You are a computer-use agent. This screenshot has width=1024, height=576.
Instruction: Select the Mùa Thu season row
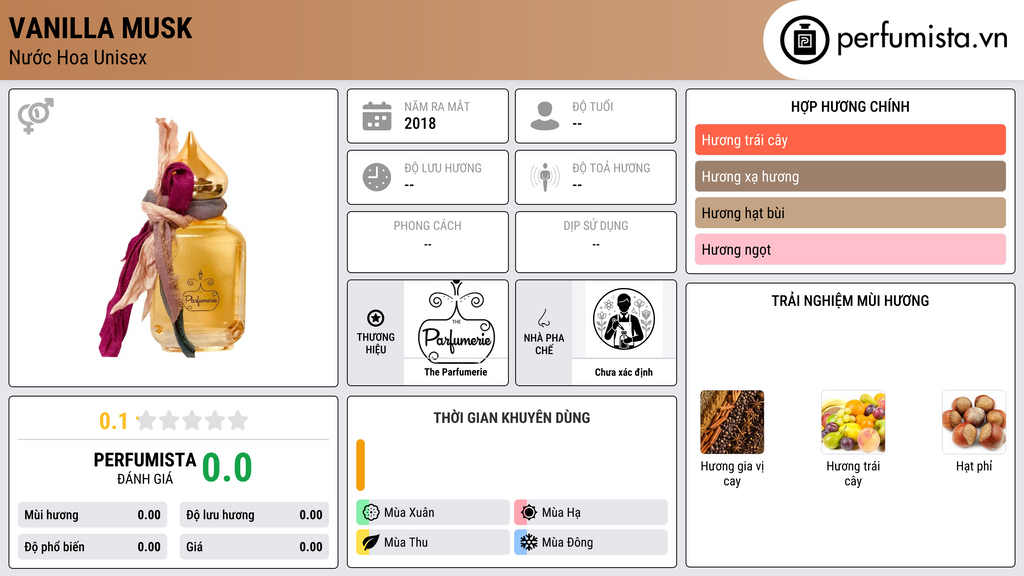(x=433, y=542)
